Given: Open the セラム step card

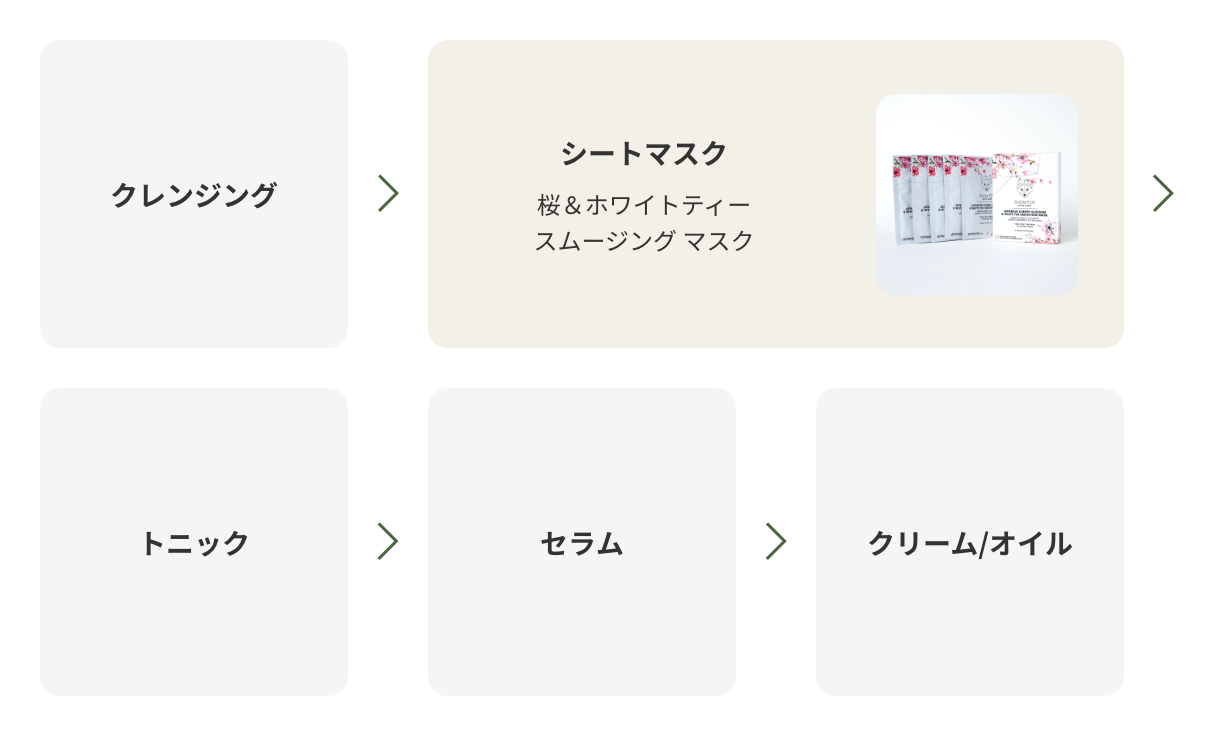Looking at the screenshot, I should [582, 542].
